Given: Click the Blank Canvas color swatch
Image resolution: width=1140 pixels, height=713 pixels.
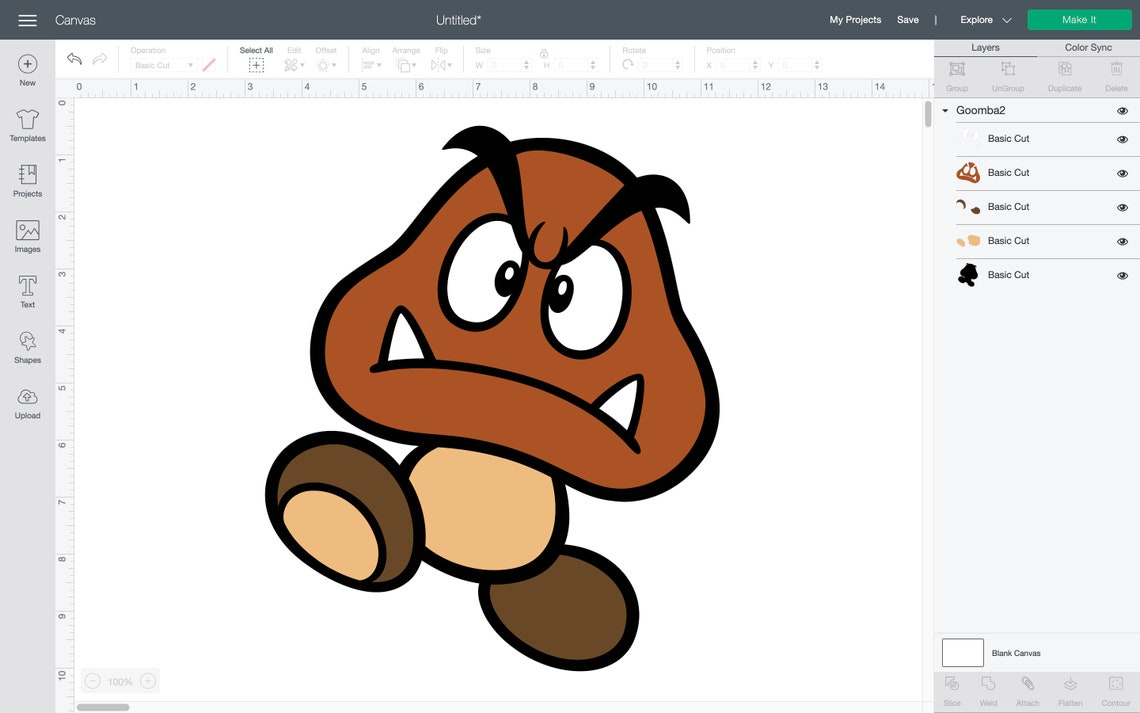Looking at the screenshot, I should (961, 652).
